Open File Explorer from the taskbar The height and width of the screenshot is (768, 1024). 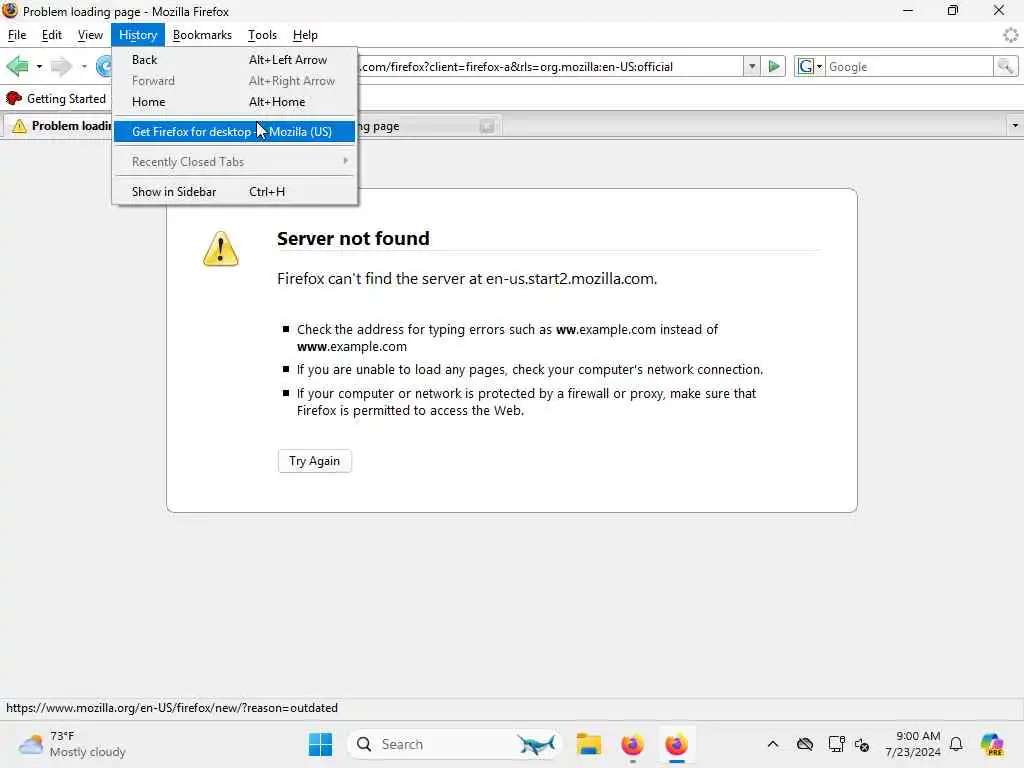[588, 744]
